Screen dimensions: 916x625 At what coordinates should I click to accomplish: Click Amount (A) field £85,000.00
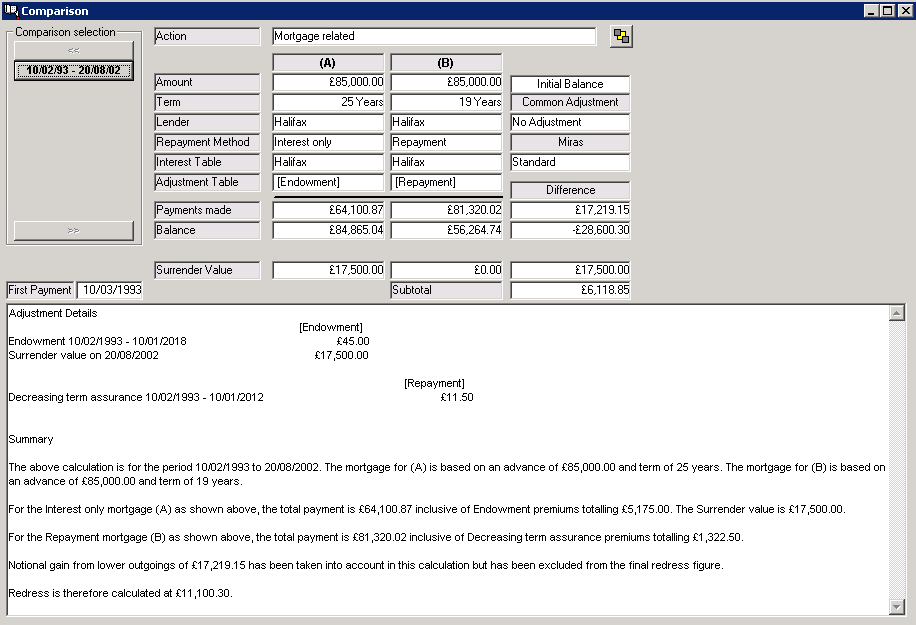(x=328, y=82)
